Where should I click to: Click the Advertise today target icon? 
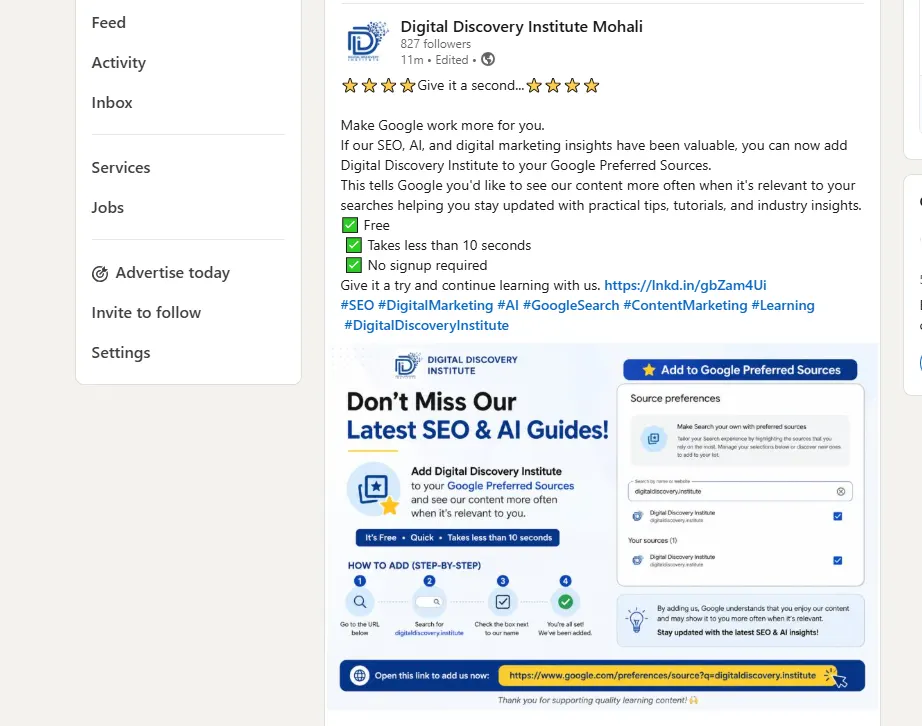(x=100, y=273)
